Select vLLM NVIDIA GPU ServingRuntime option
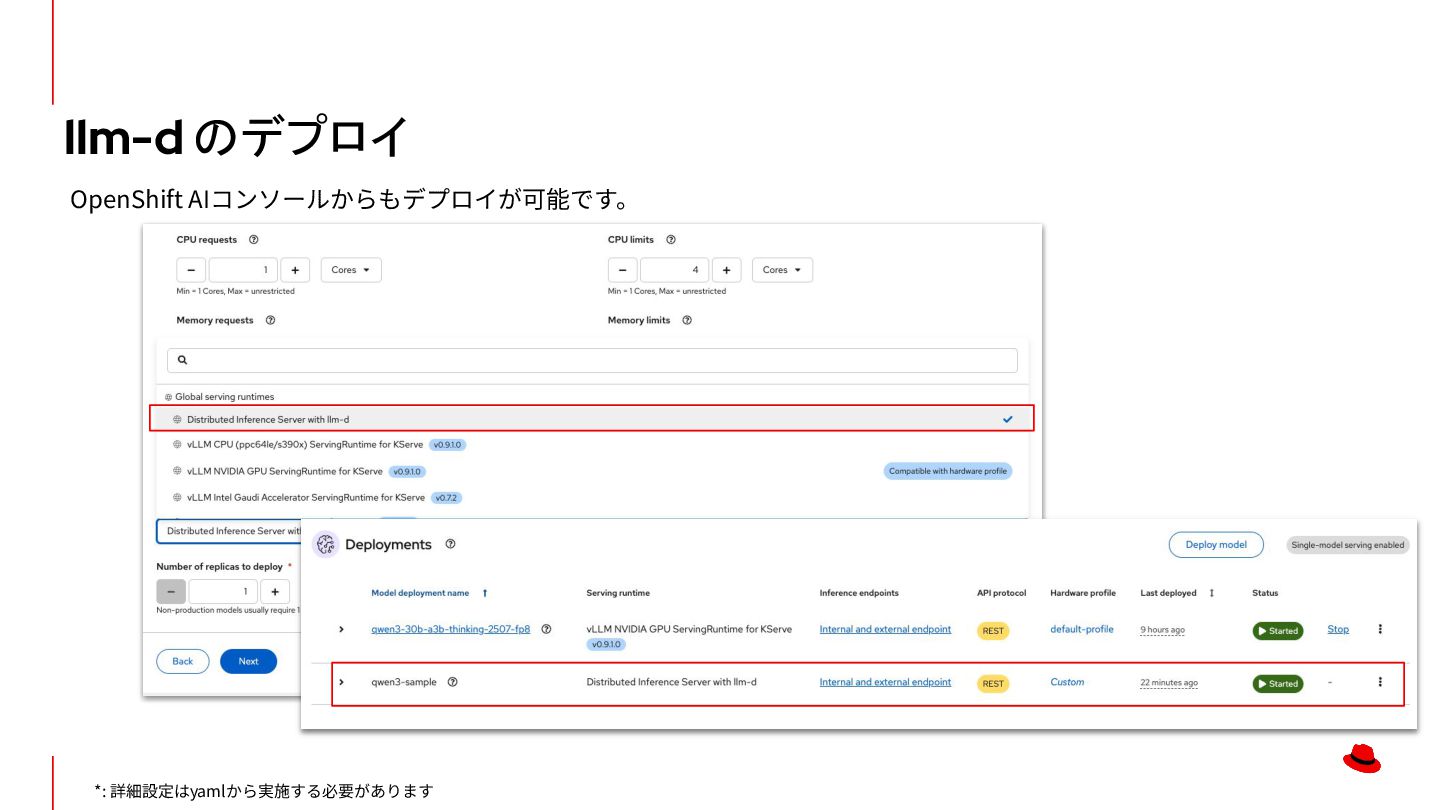The image size is (1440, 810). (592, 471)
